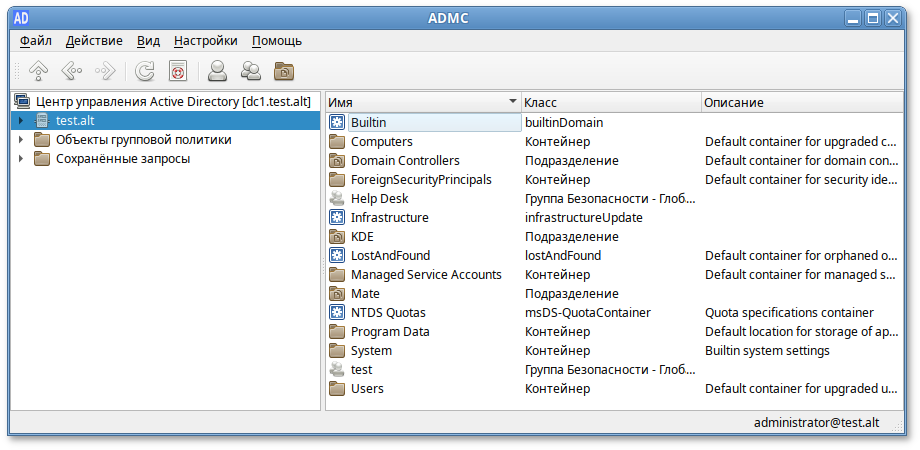Sort by the Класс column header
The image size is (920, 450).
coord(611,102)
